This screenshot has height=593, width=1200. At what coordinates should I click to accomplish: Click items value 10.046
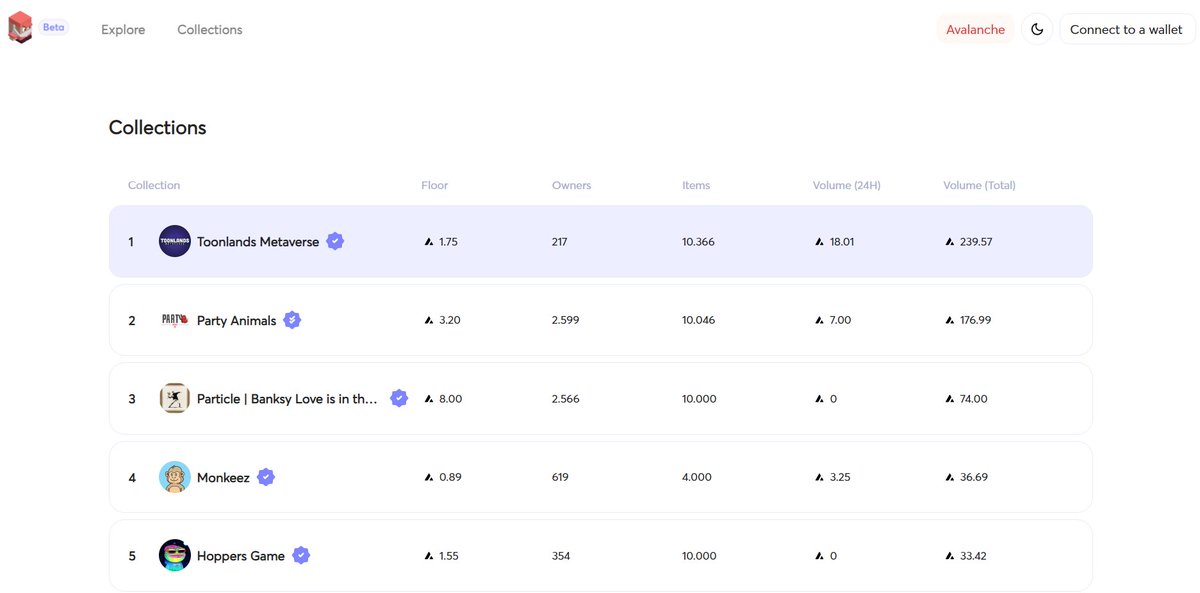coord(698,320)
